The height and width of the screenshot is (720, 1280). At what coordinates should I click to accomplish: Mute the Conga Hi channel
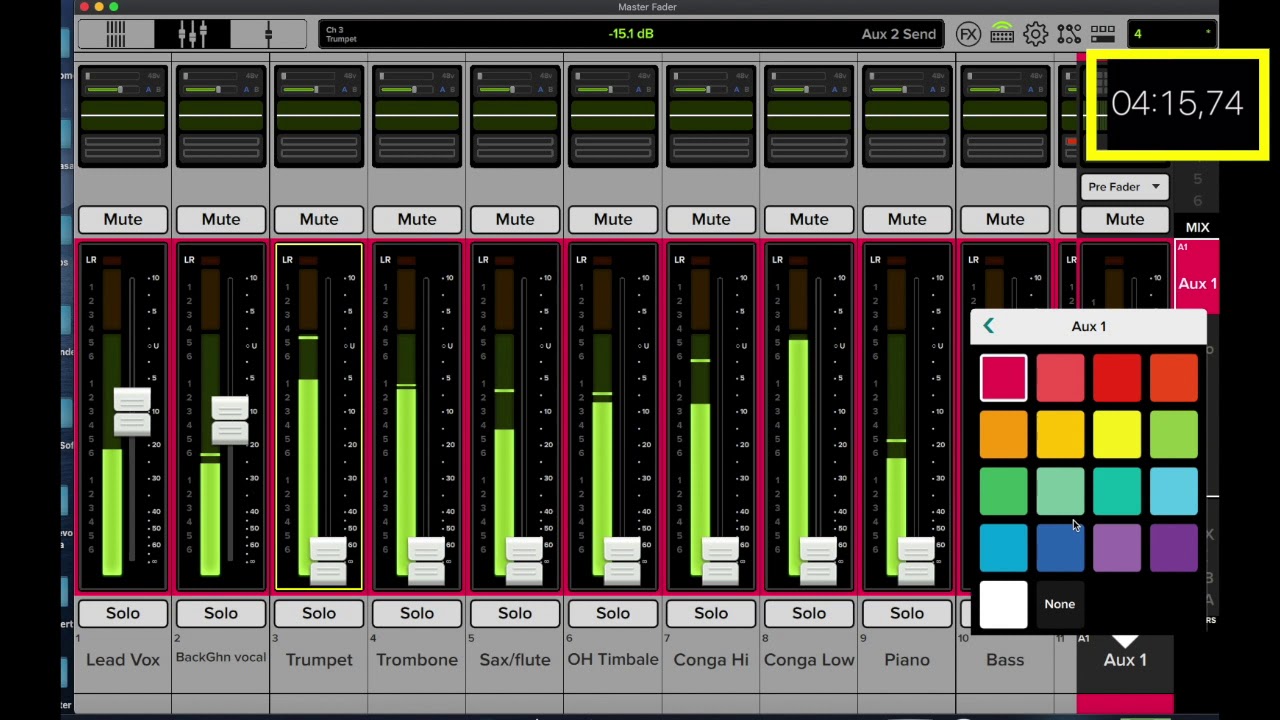tap(711, 219)
